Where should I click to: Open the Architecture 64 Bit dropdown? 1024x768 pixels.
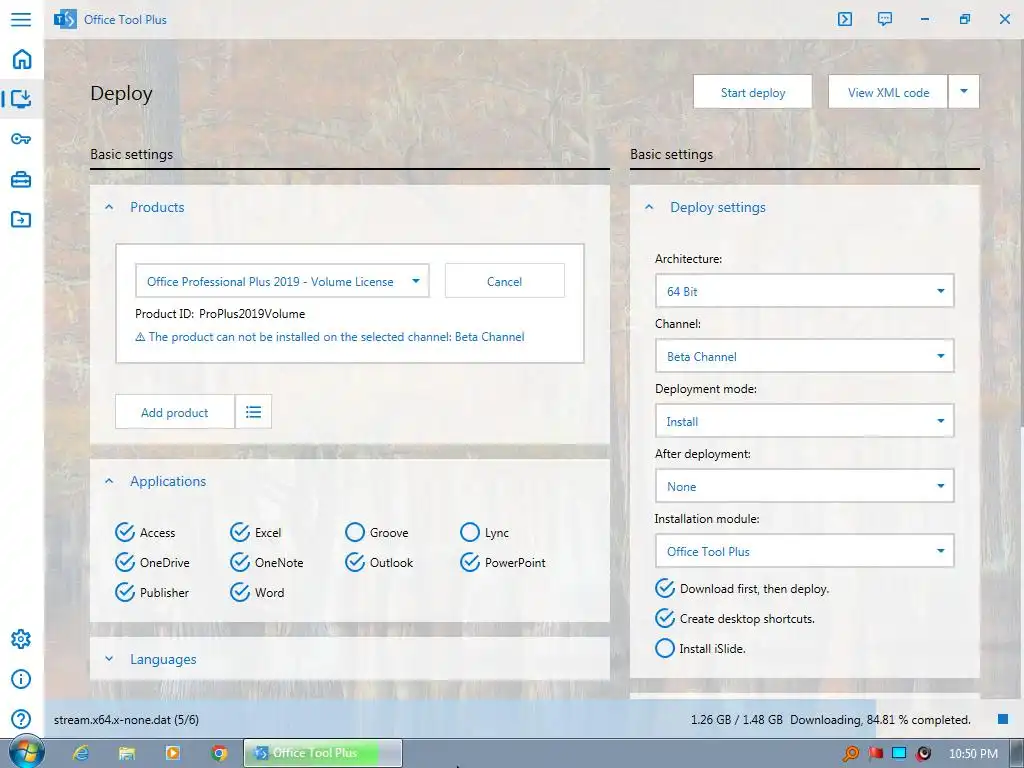click(805, 291)
